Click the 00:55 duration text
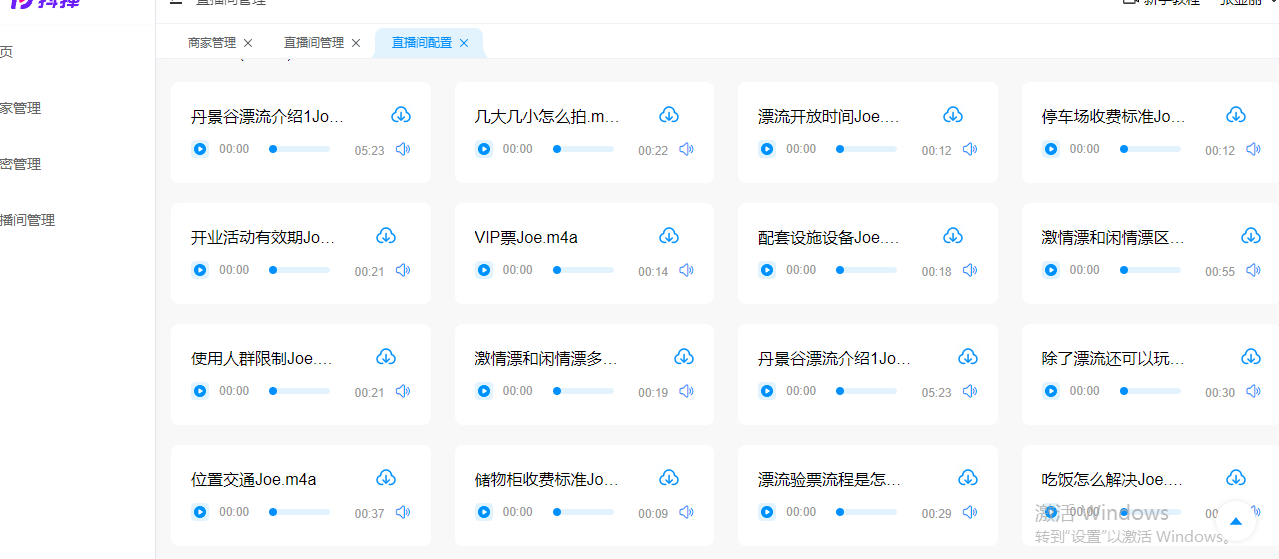Screen dimensions: 1279x559 1220,272
